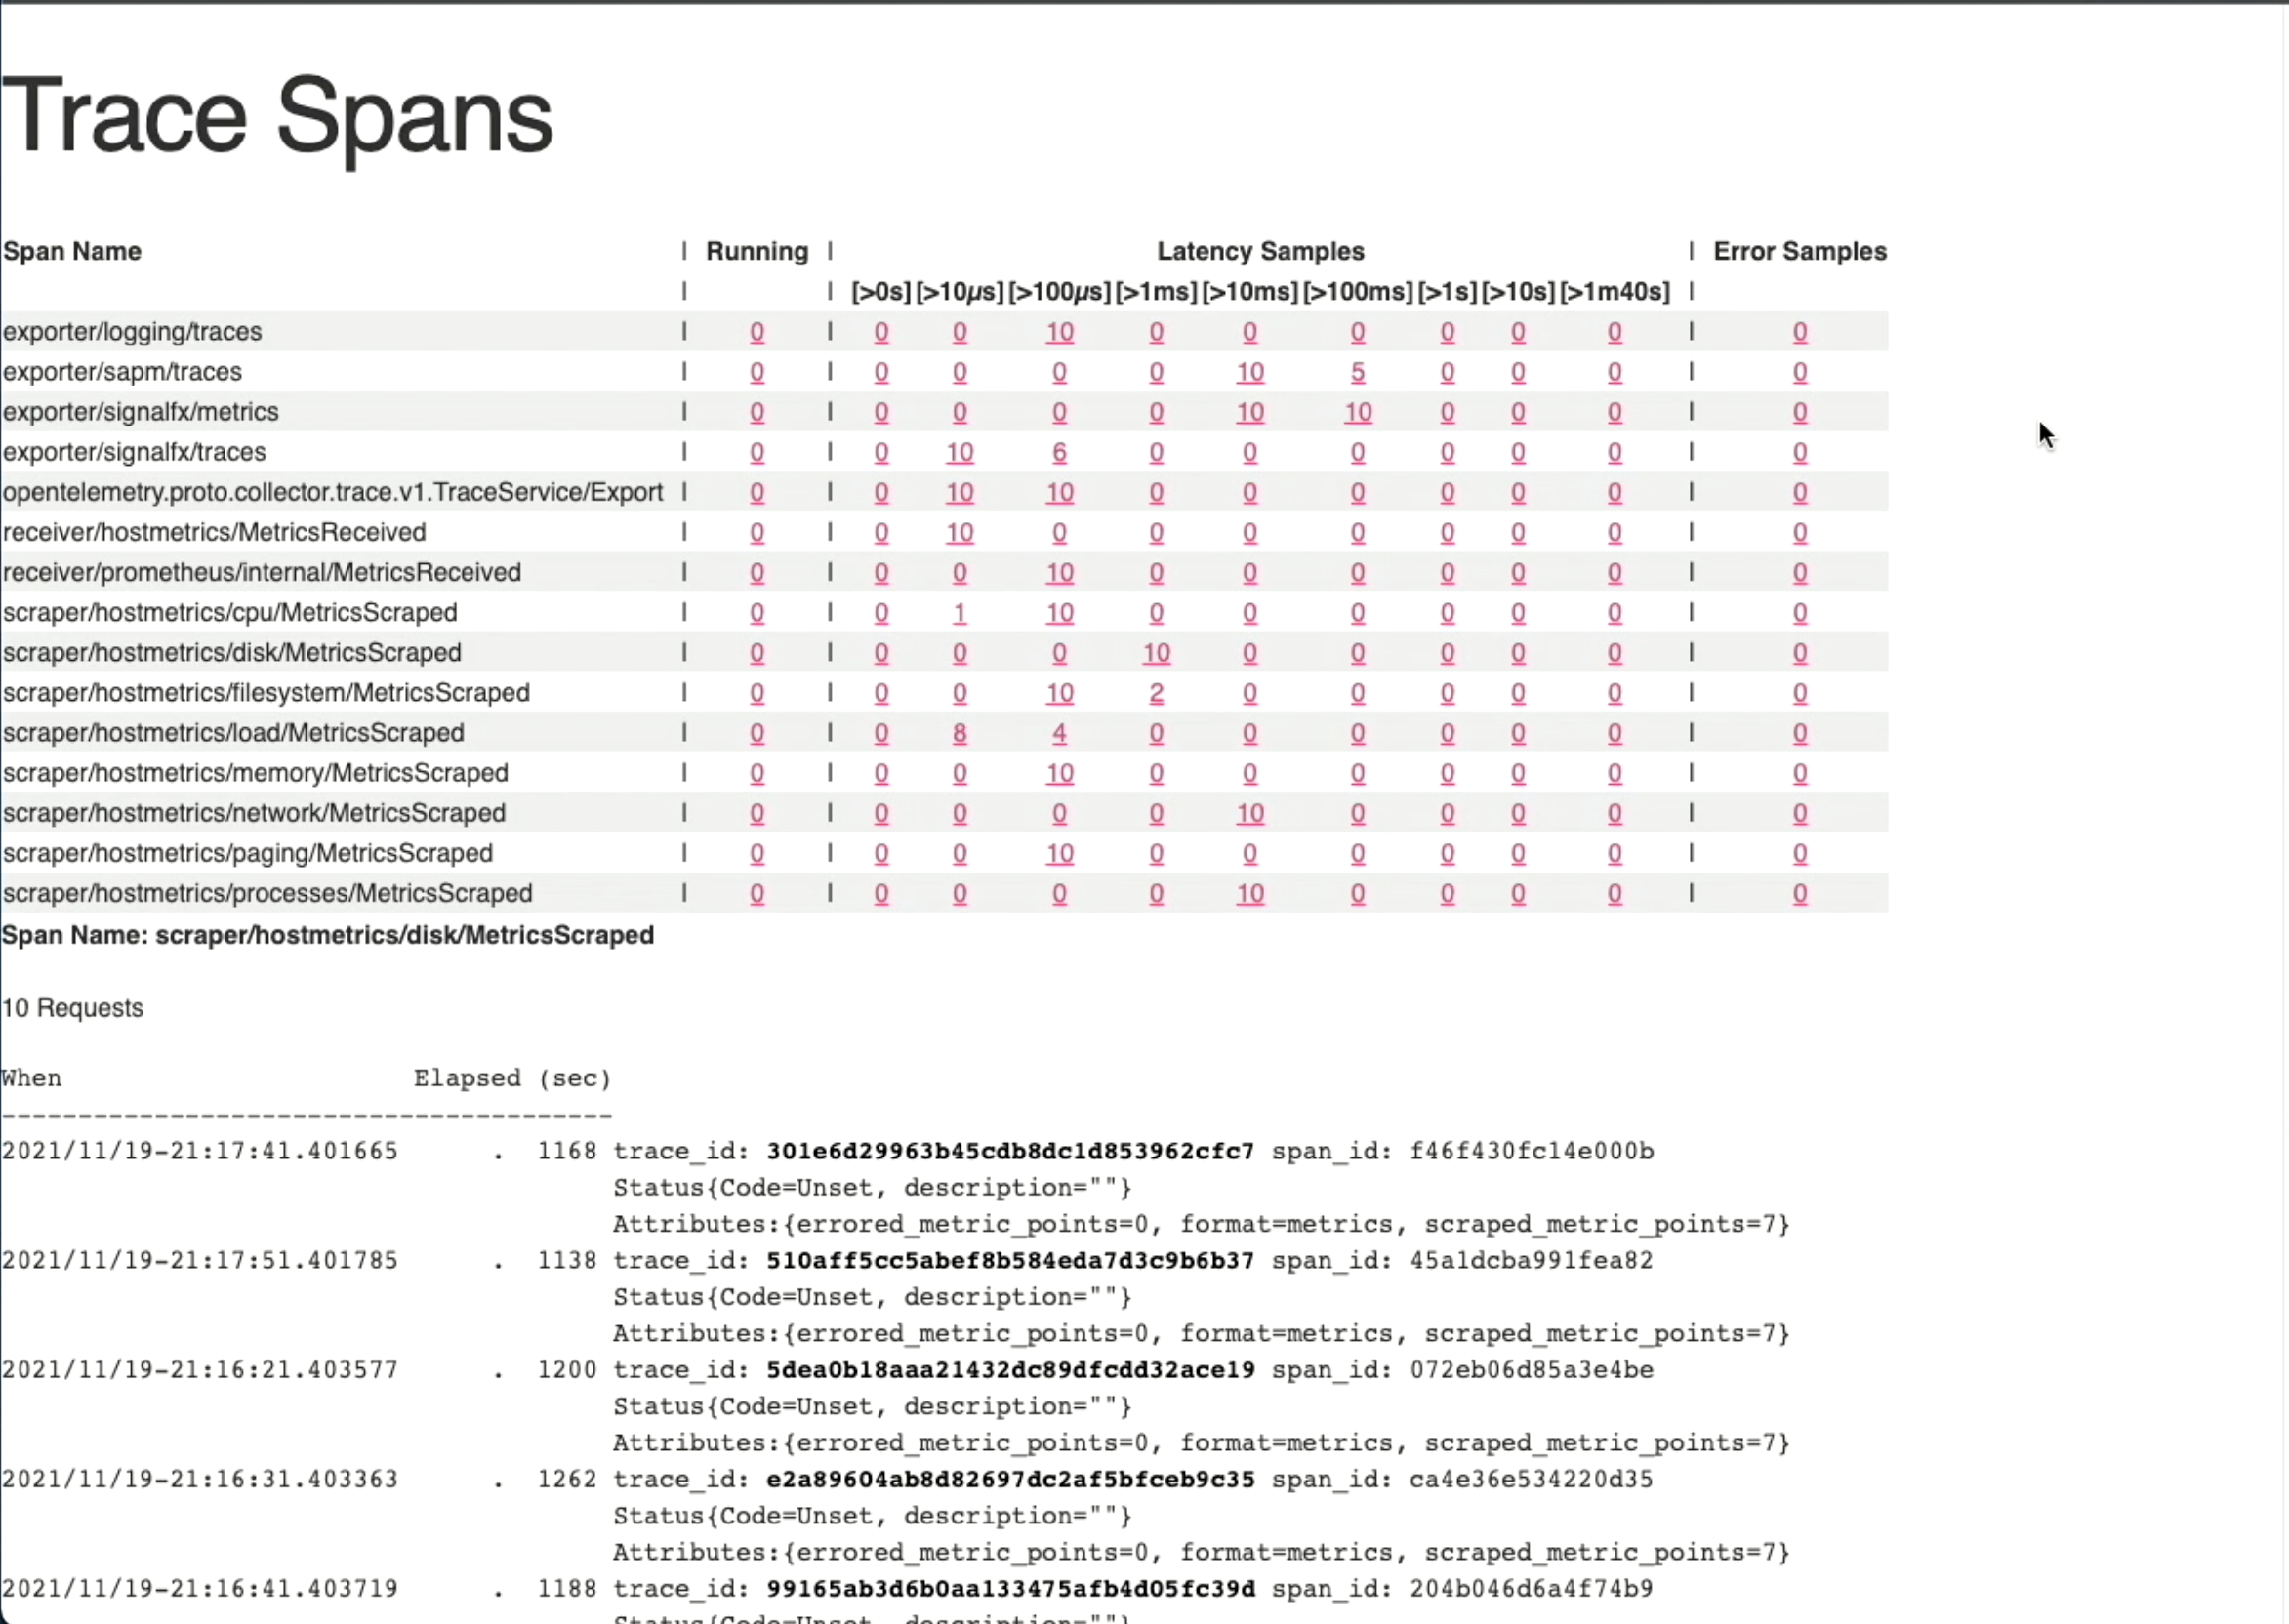Open the 10 >100ms samples for exporter/sapm/traces
2289x1624 pixels.
(1250, 371)
